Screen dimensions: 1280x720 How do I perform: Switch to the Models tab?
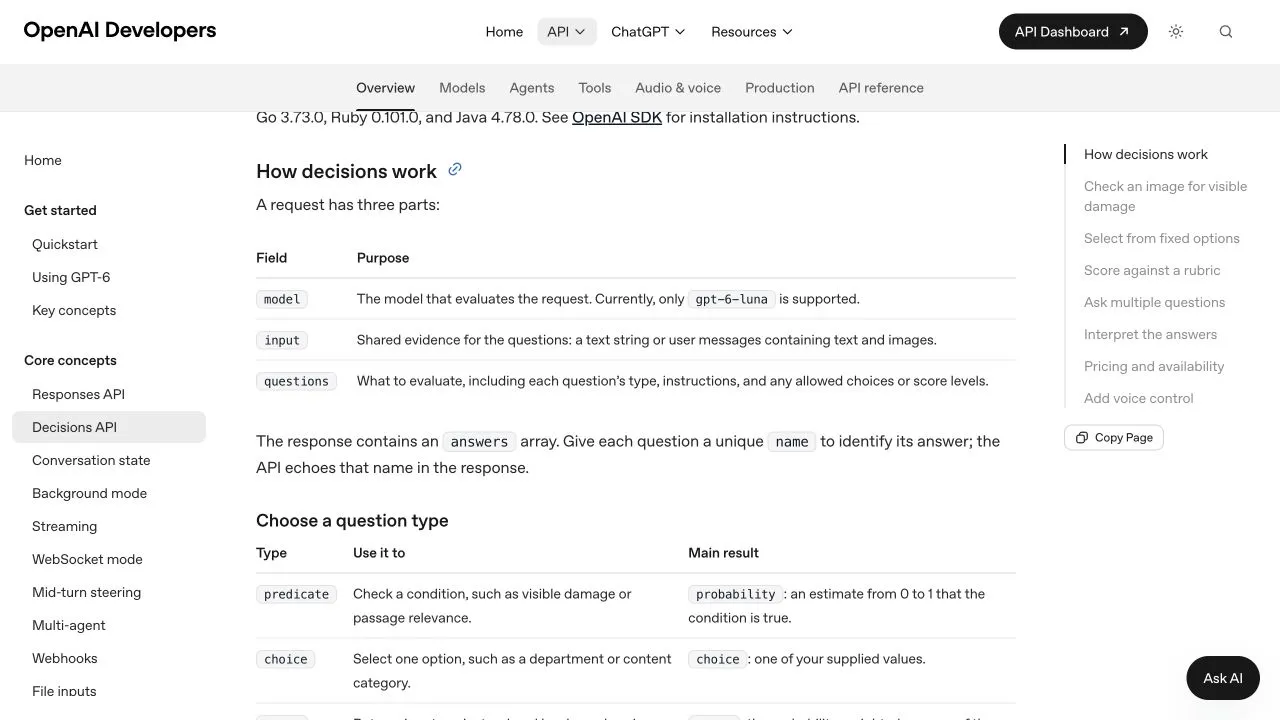pyautogui.click(x=462, y=88)
